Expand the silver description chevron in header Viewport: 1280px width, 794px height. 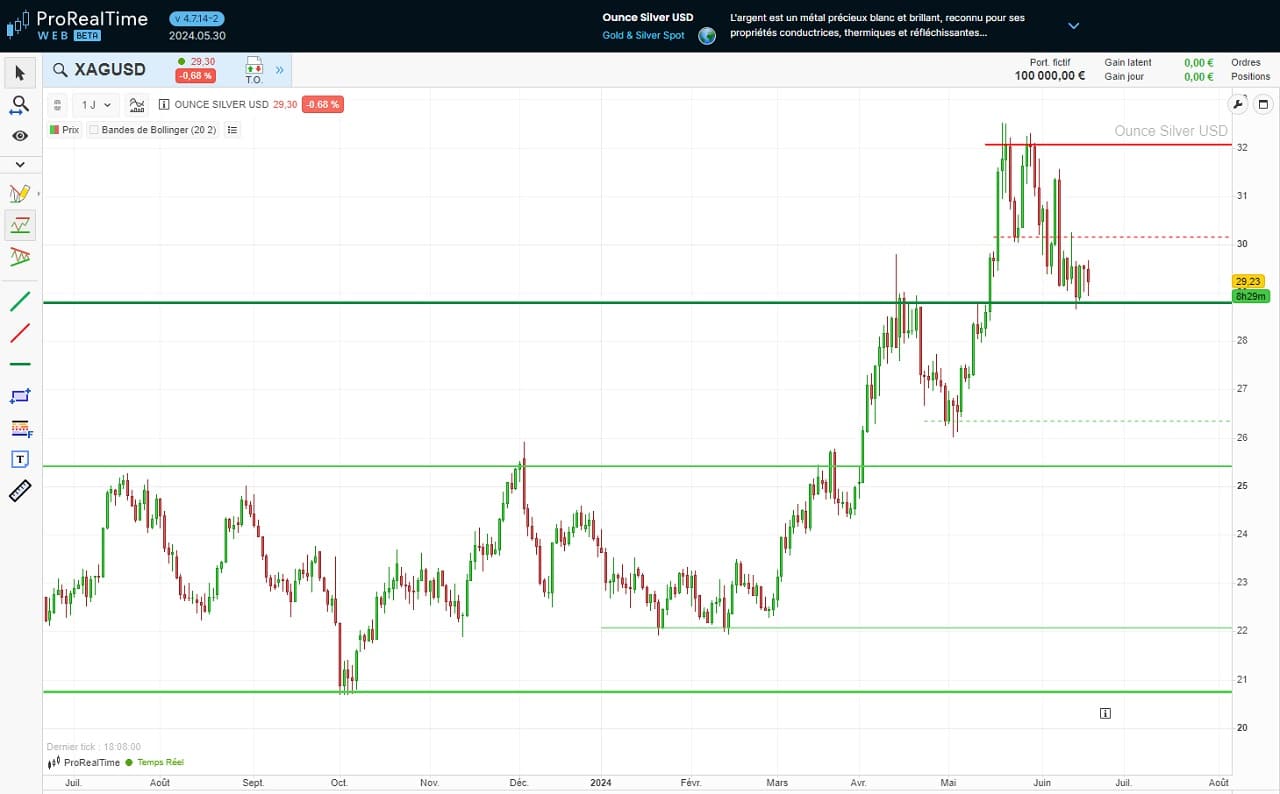(x=1074, y=26)
